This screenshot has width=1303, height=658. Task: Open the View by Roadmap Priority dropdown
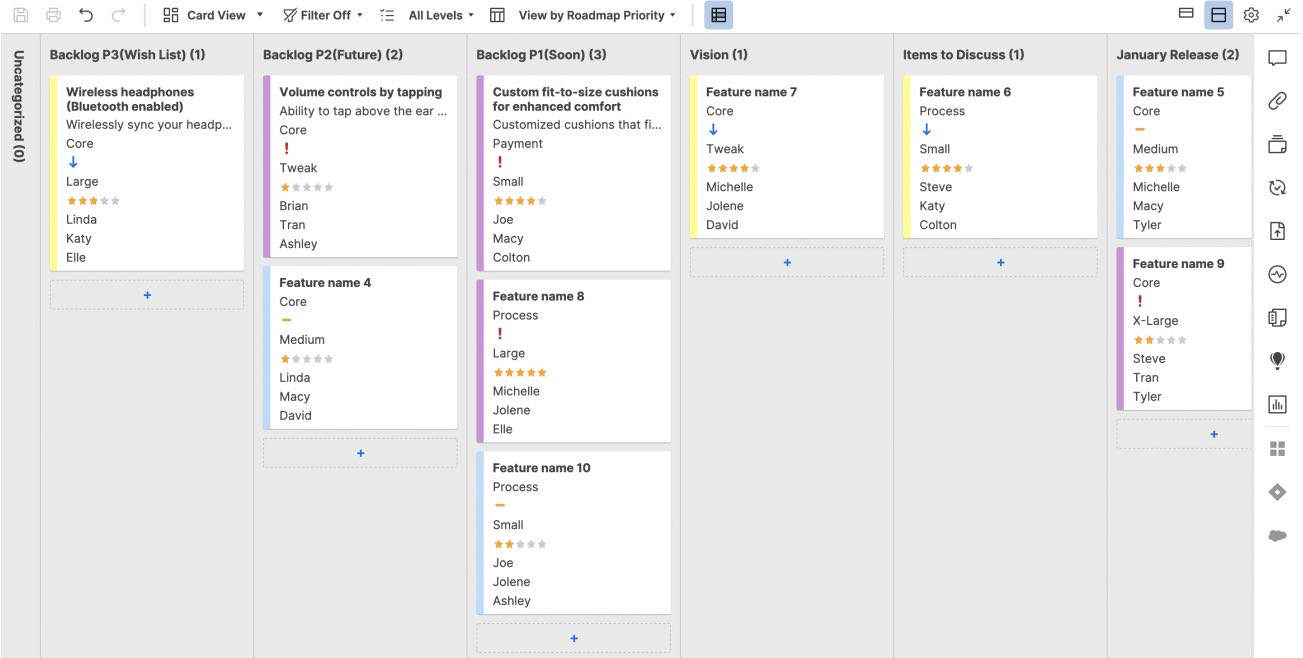point(596,15)
